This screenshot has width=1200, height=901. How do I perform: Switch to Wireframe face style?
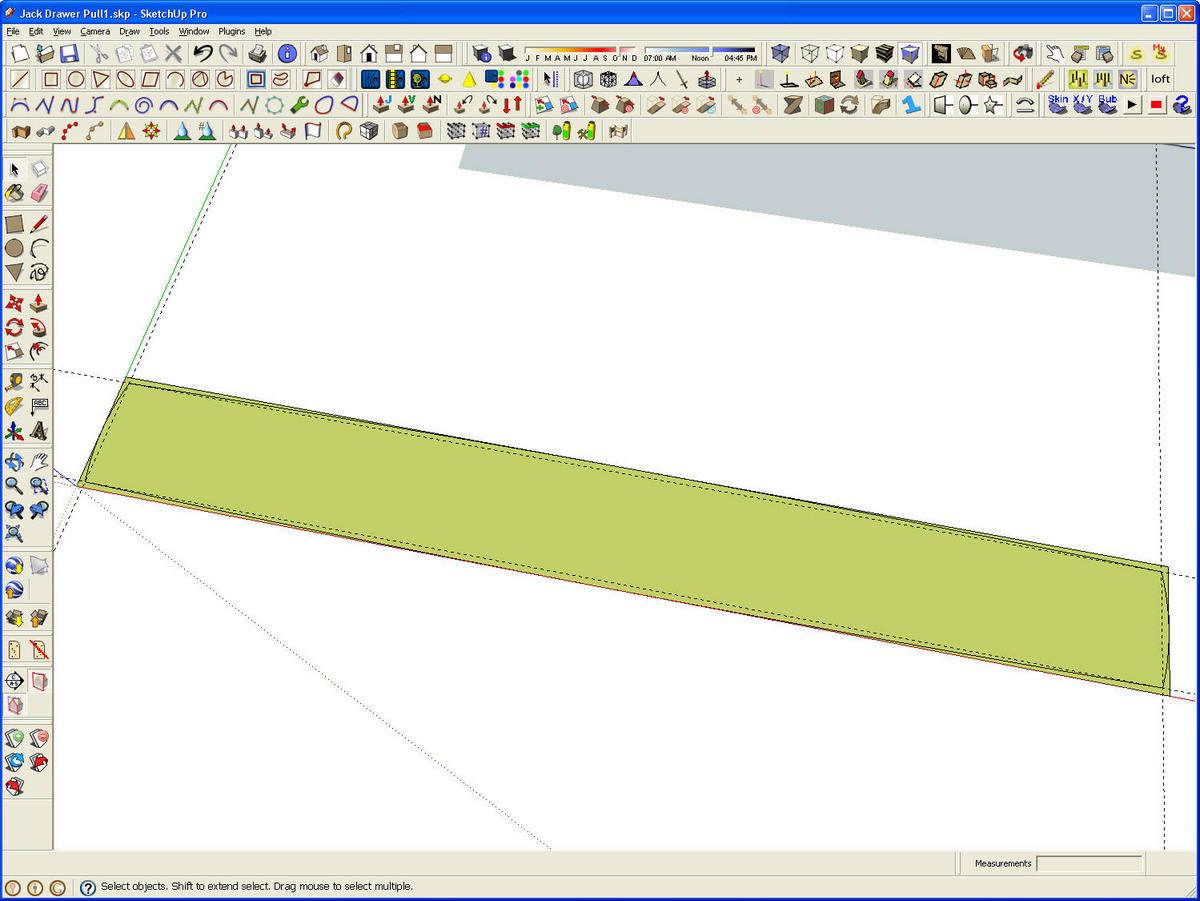810,54
